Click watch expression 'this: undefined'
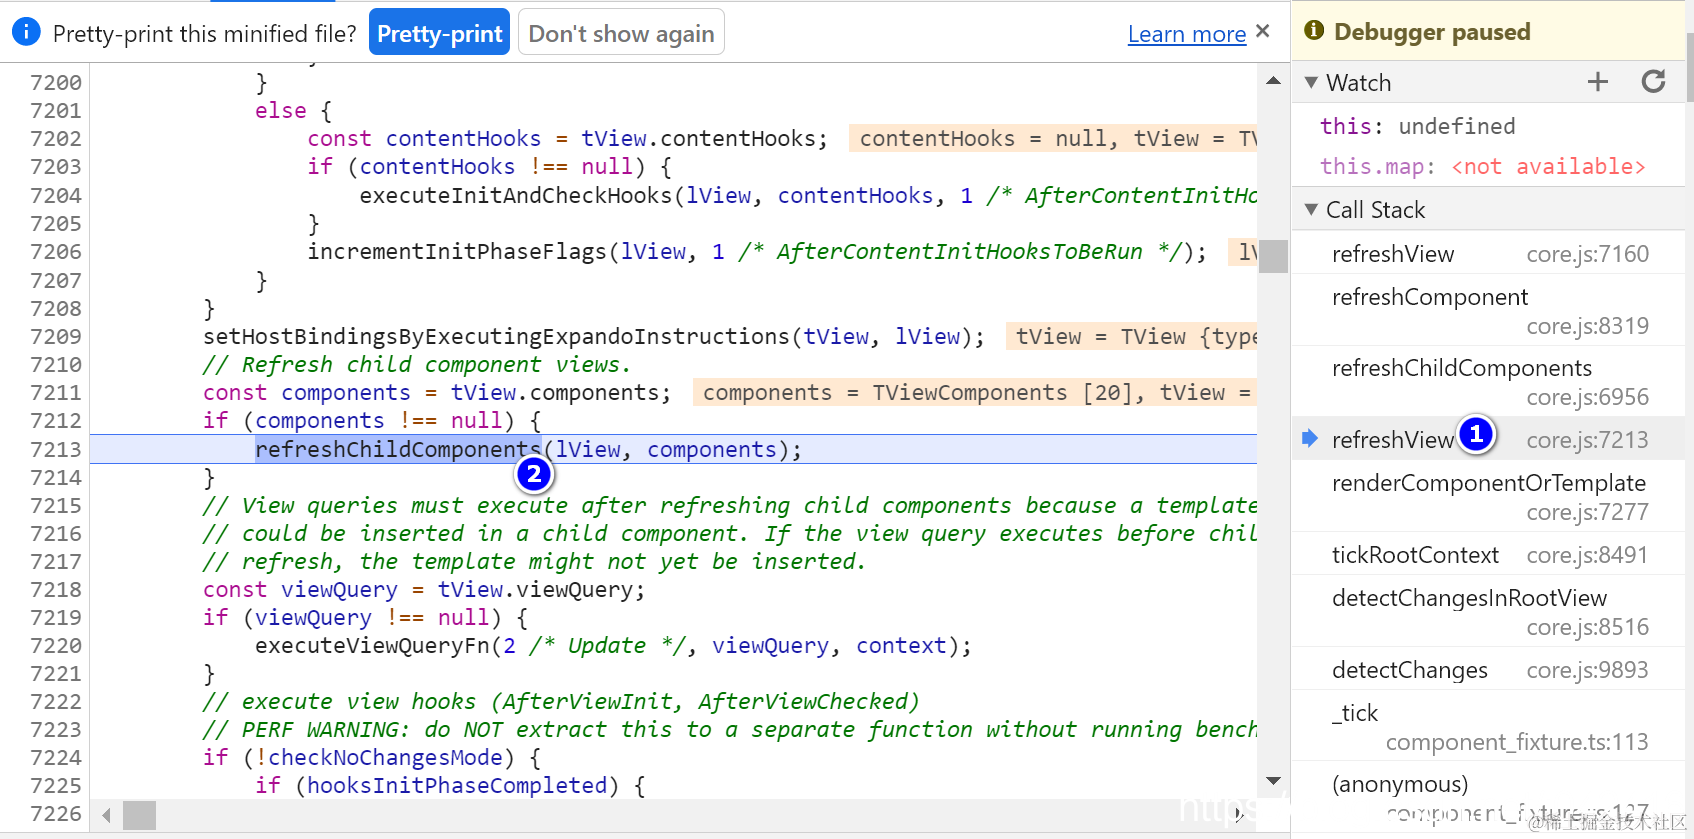Image resolution: width=1694 pixels, height=839 pixels. (x=1417, y=126)
